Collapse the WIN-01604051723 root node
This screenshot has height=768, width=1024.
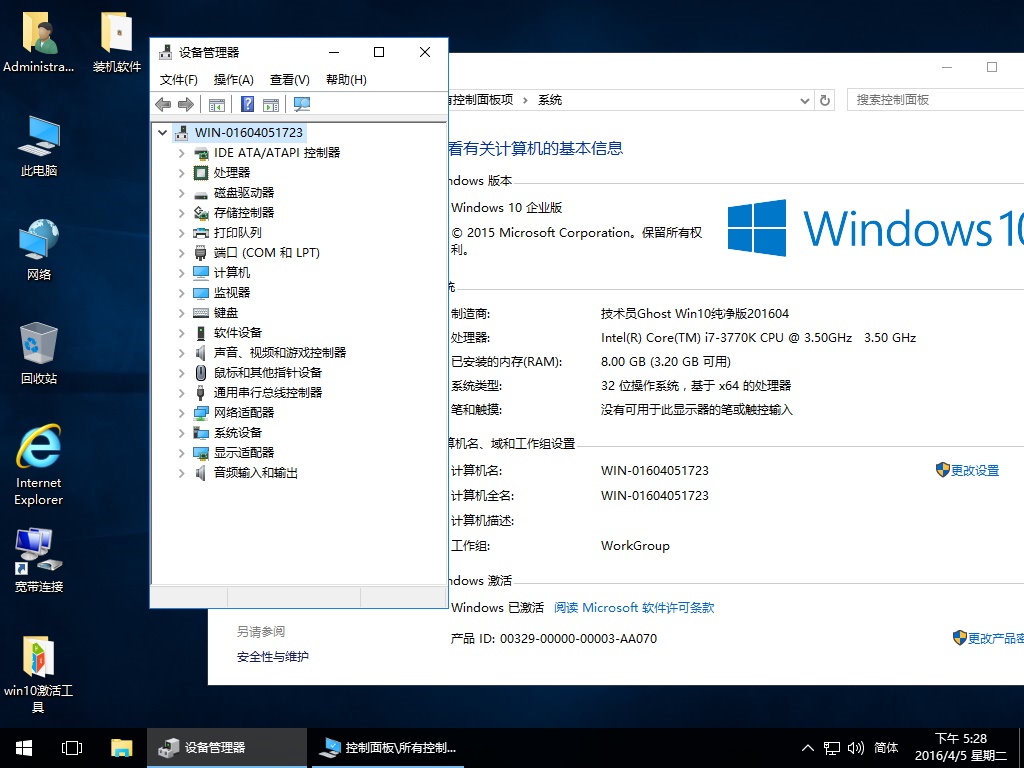click(x=163, y=133)
